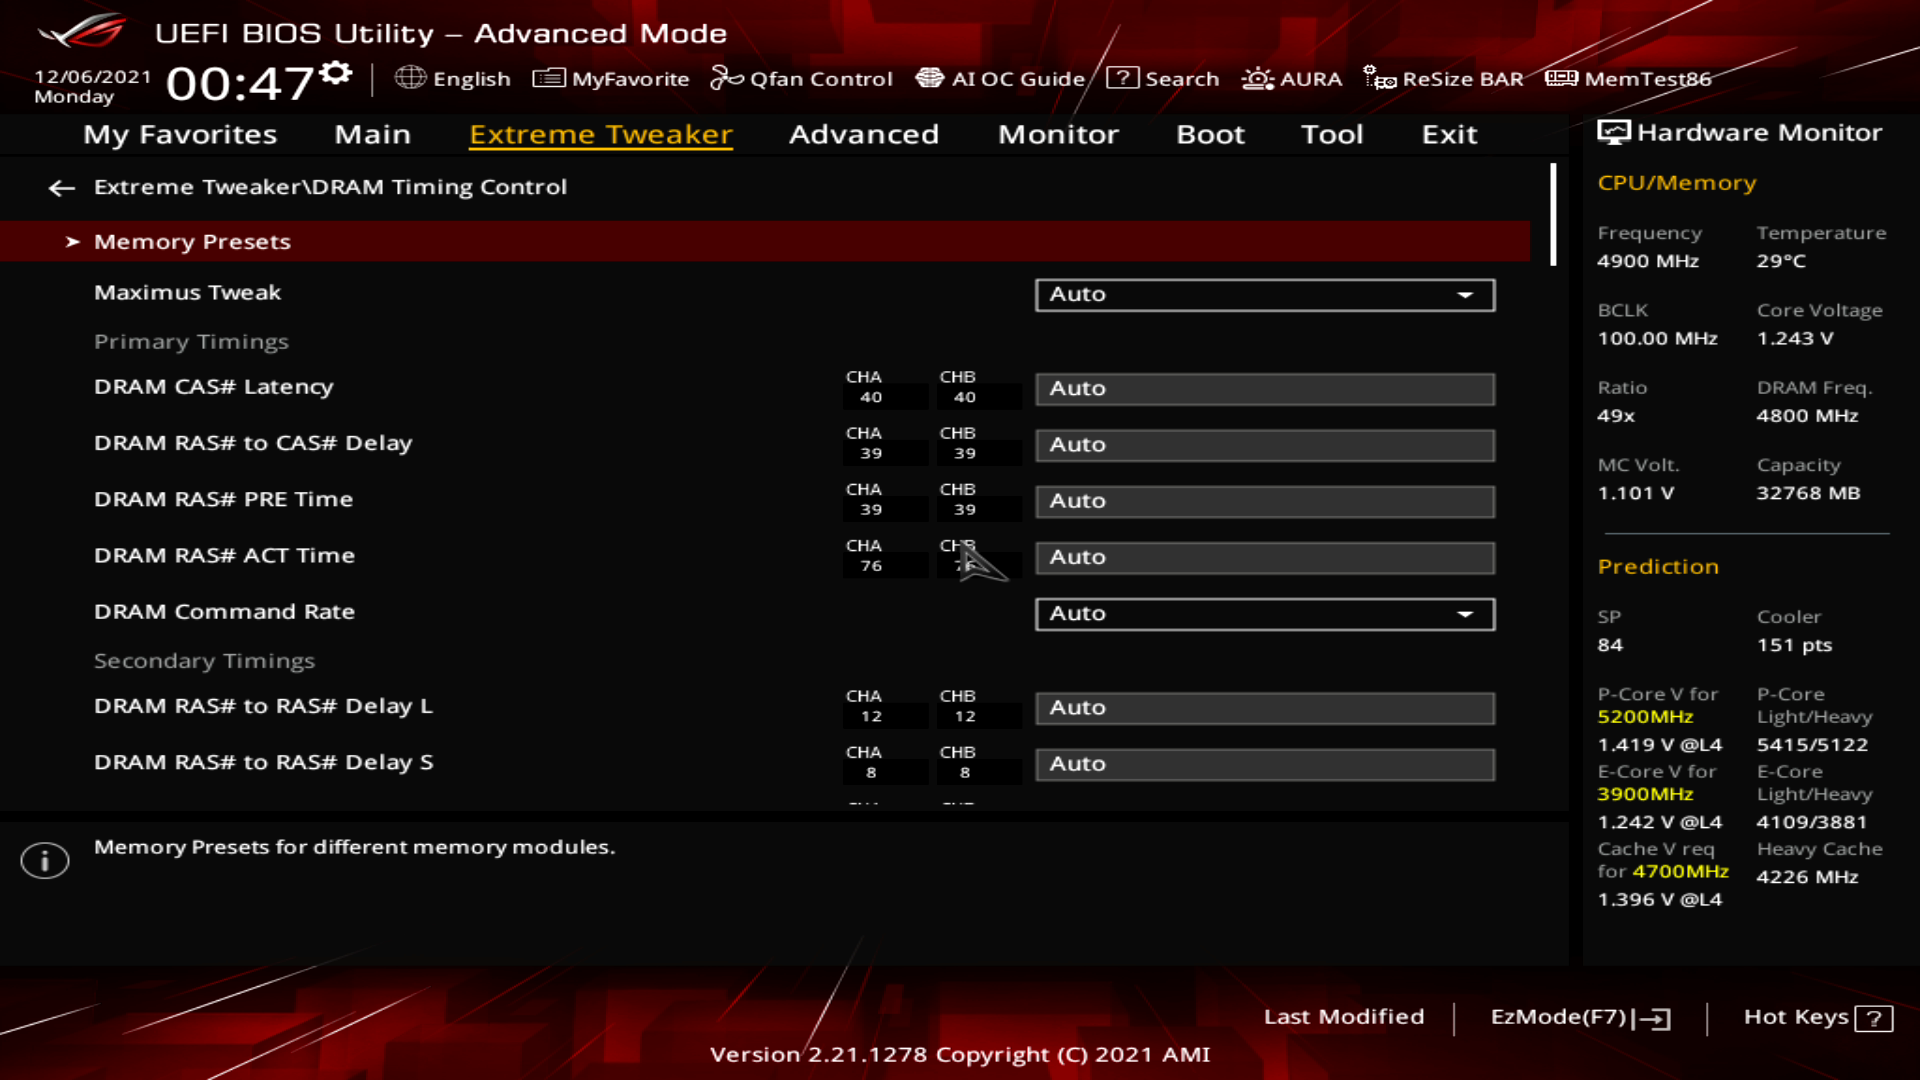Click the vertical scrollbar of settings list
The height and width of the screenshot is (1080, 1920).
(1553, 215)
